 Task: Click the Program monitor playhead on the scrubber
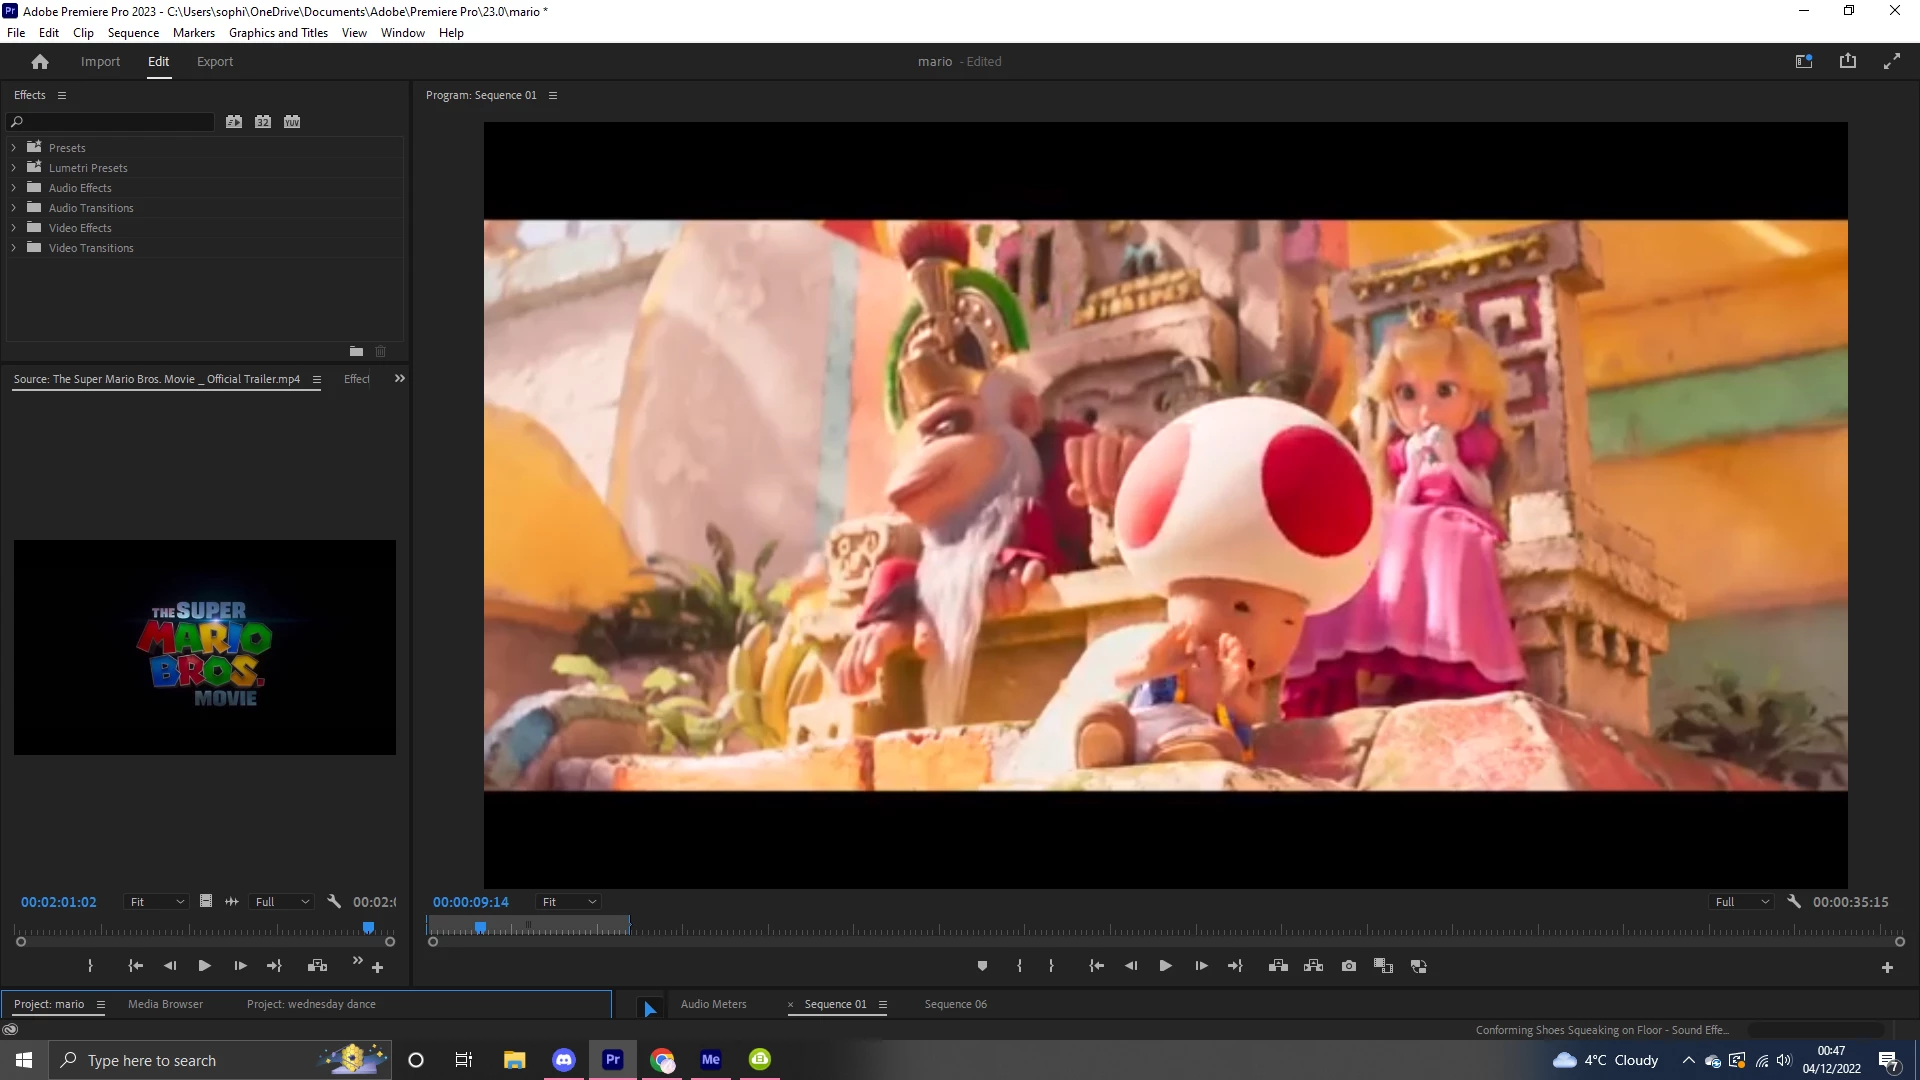pos(481,928)
